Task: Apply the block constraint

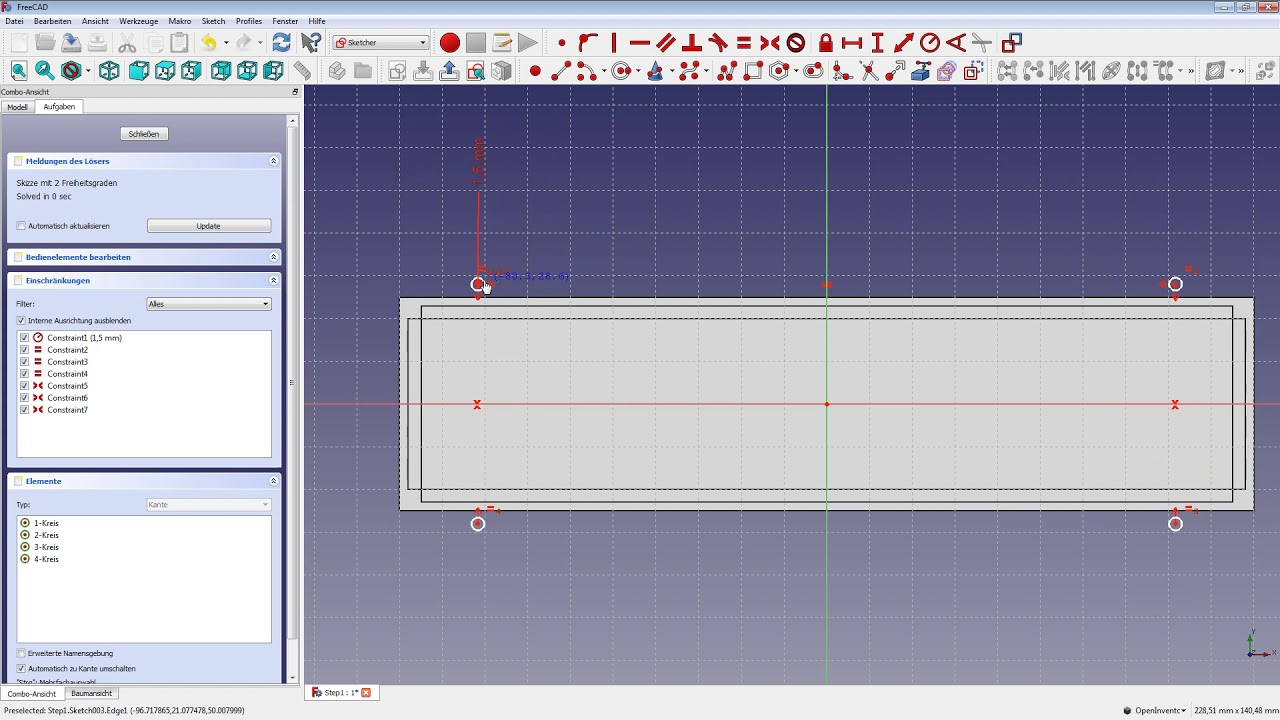Action: tap(796, 43)
